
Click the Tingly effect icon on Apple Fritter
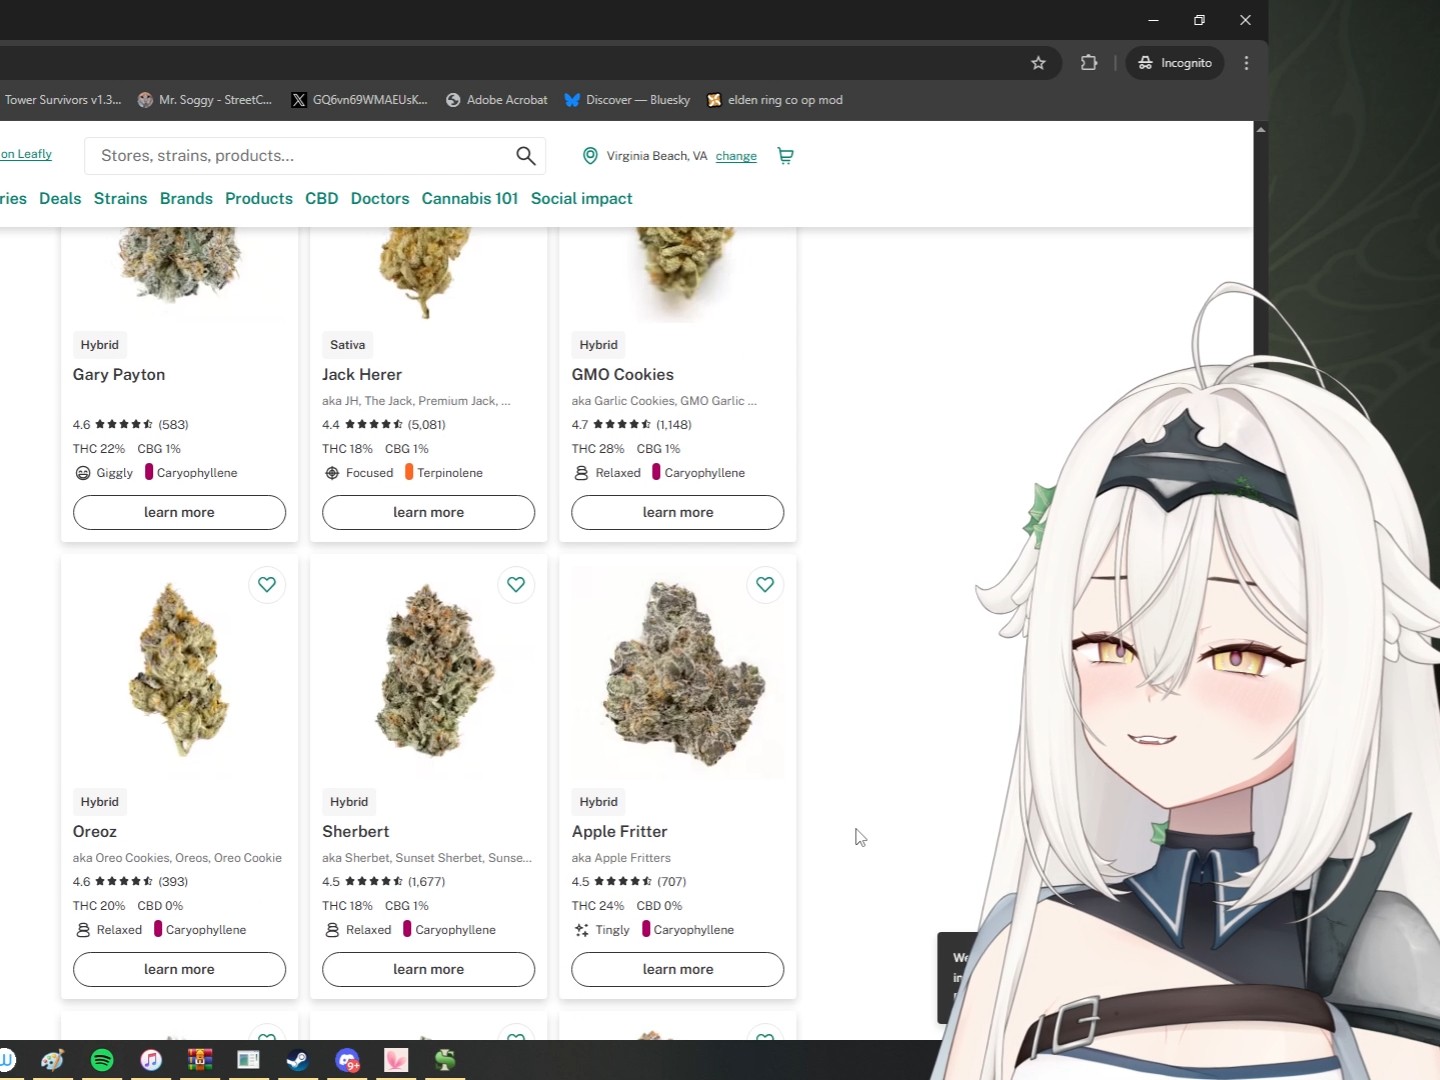coord(581,930)
